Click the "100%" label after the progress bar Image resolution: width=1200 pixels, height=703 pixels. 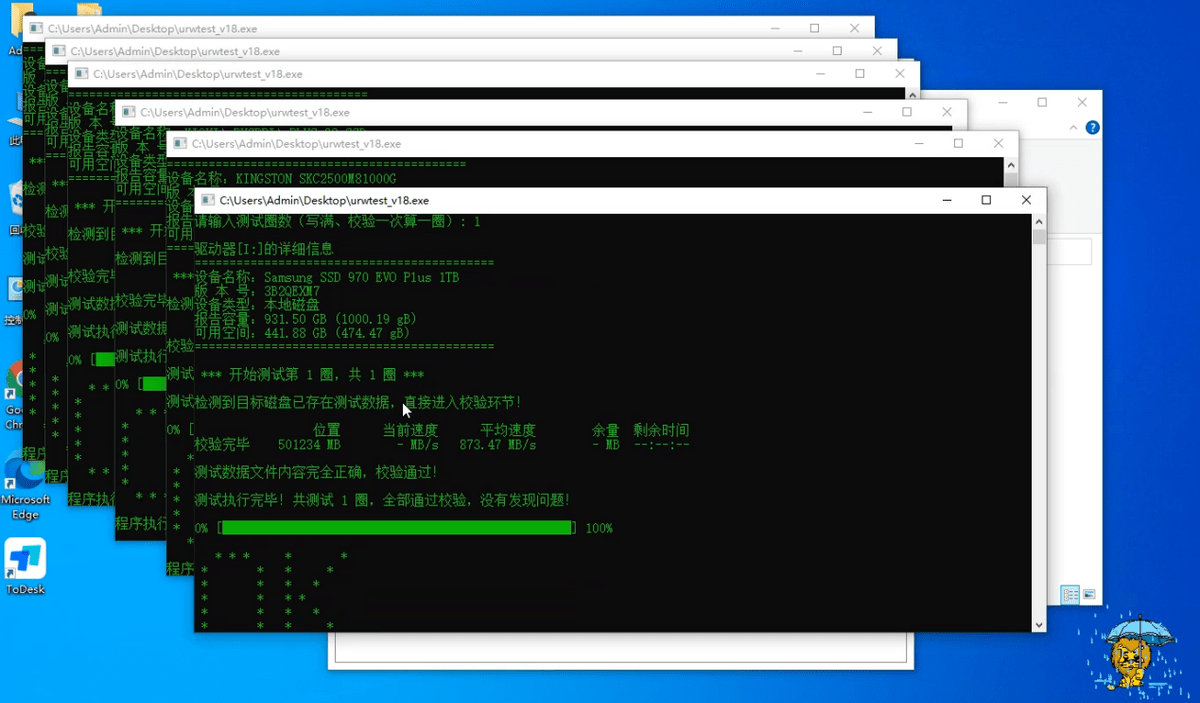[599, 528]
